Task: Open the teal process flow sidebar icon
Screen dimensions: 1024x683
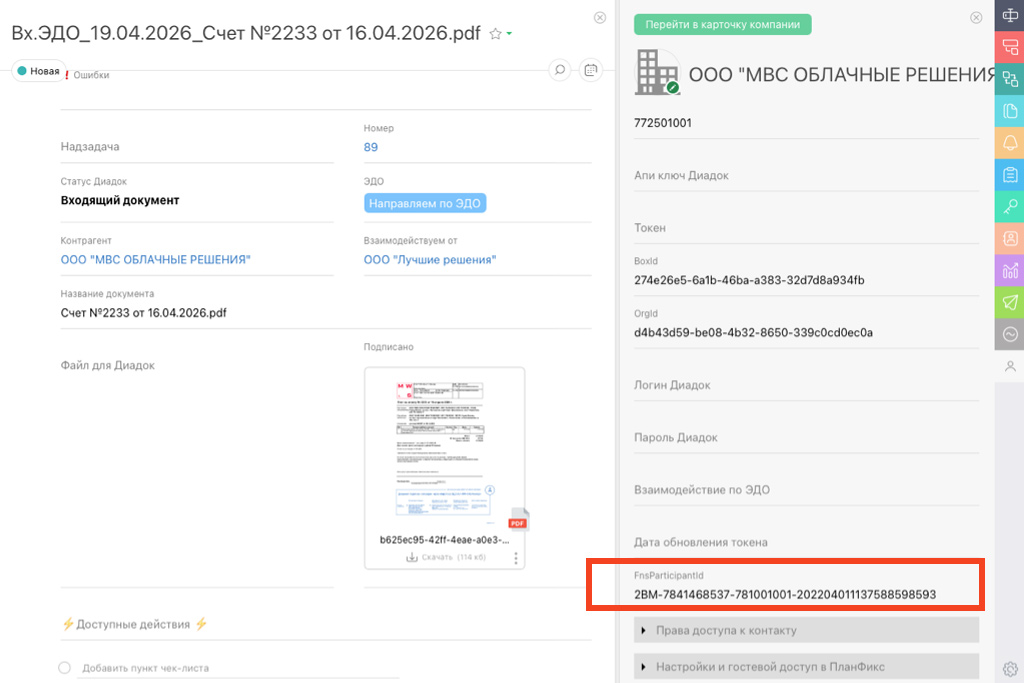Action: click(x=1010, y=79)
